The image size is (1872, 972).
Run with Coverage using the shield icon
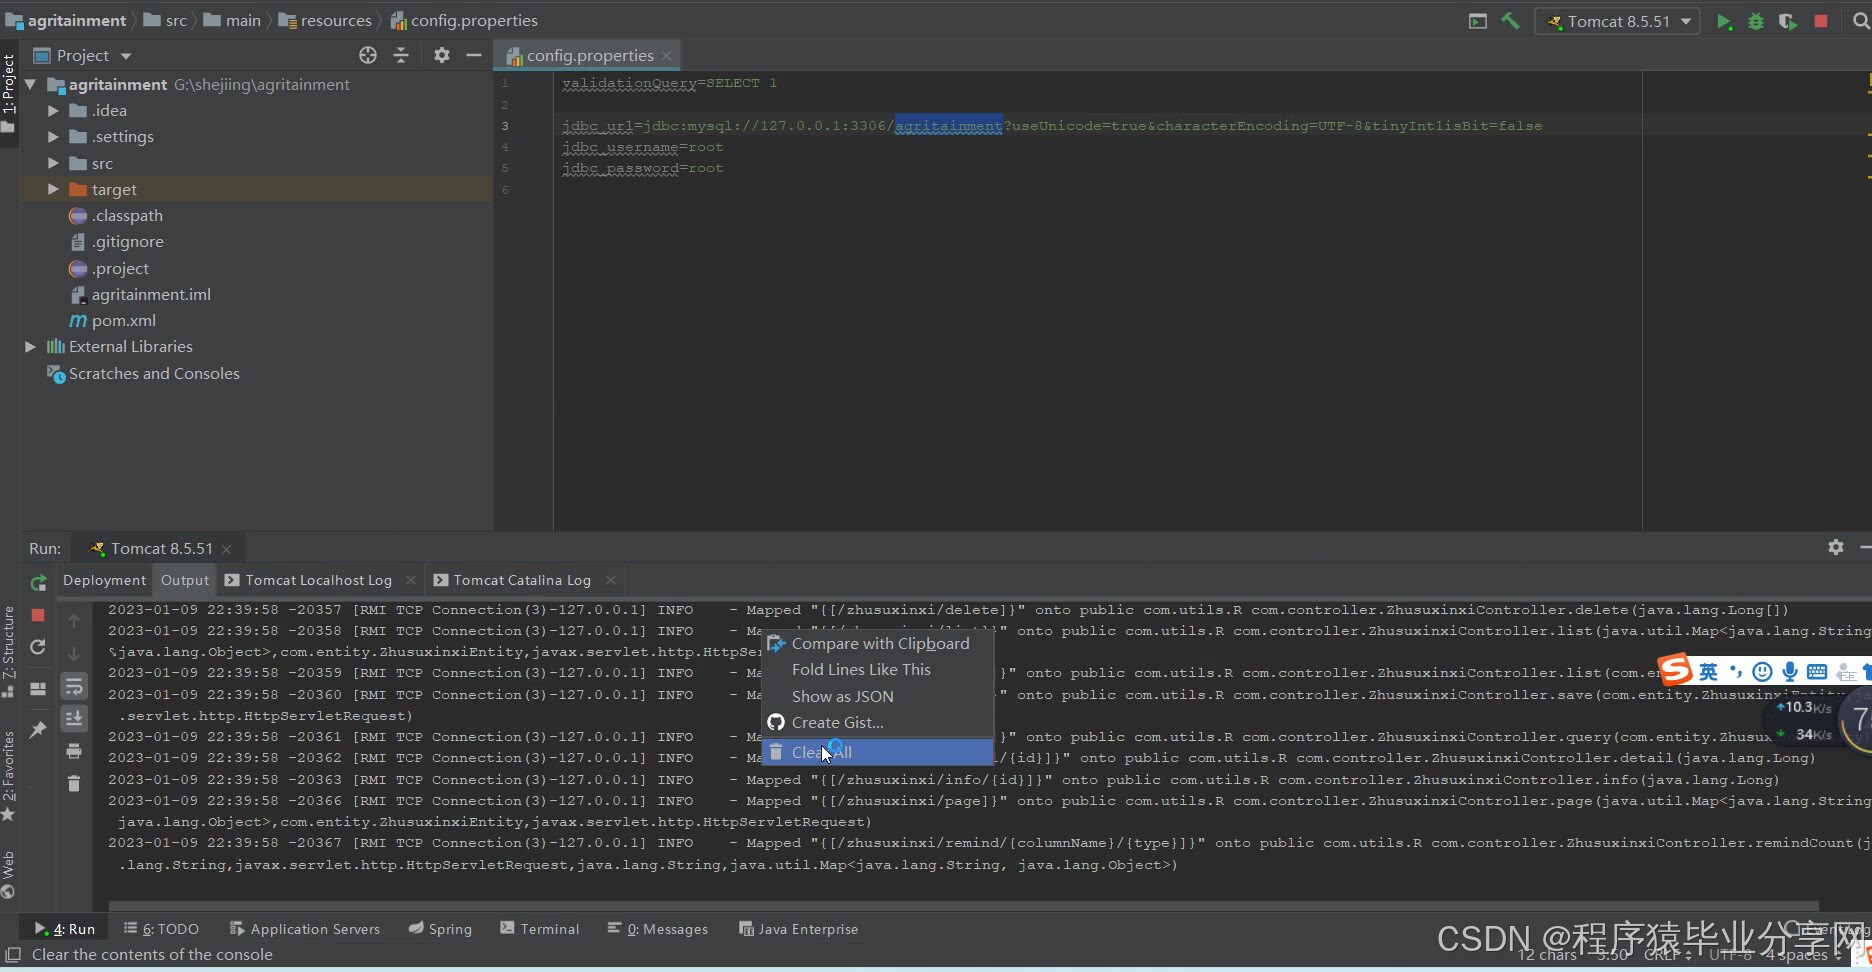(1788, 21)
